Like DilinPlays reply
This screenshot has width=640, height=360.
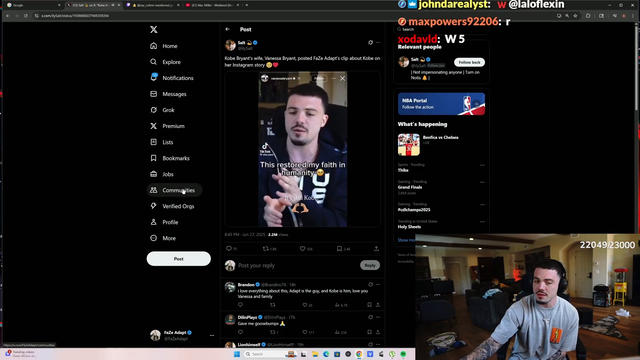click(304, 332)
